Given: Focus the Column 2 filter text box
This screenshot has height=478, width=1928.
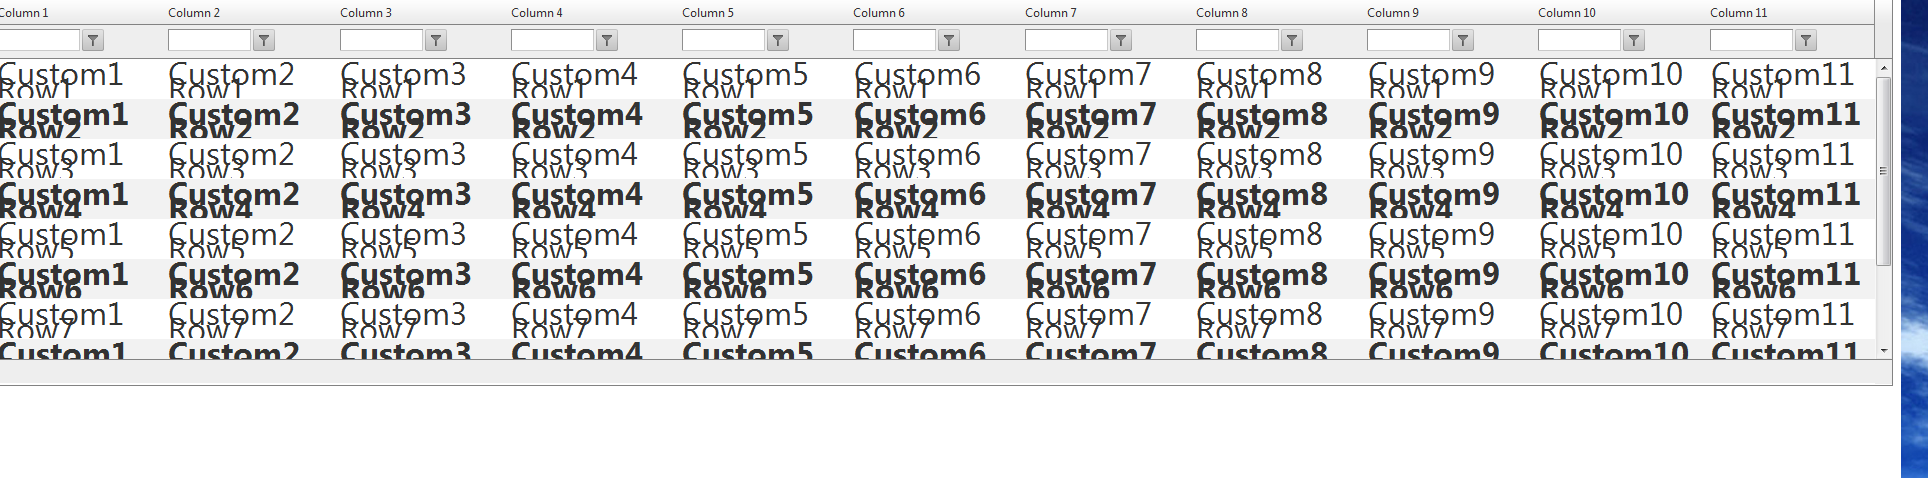Looking at the screenshot, I should pos(209,40).
